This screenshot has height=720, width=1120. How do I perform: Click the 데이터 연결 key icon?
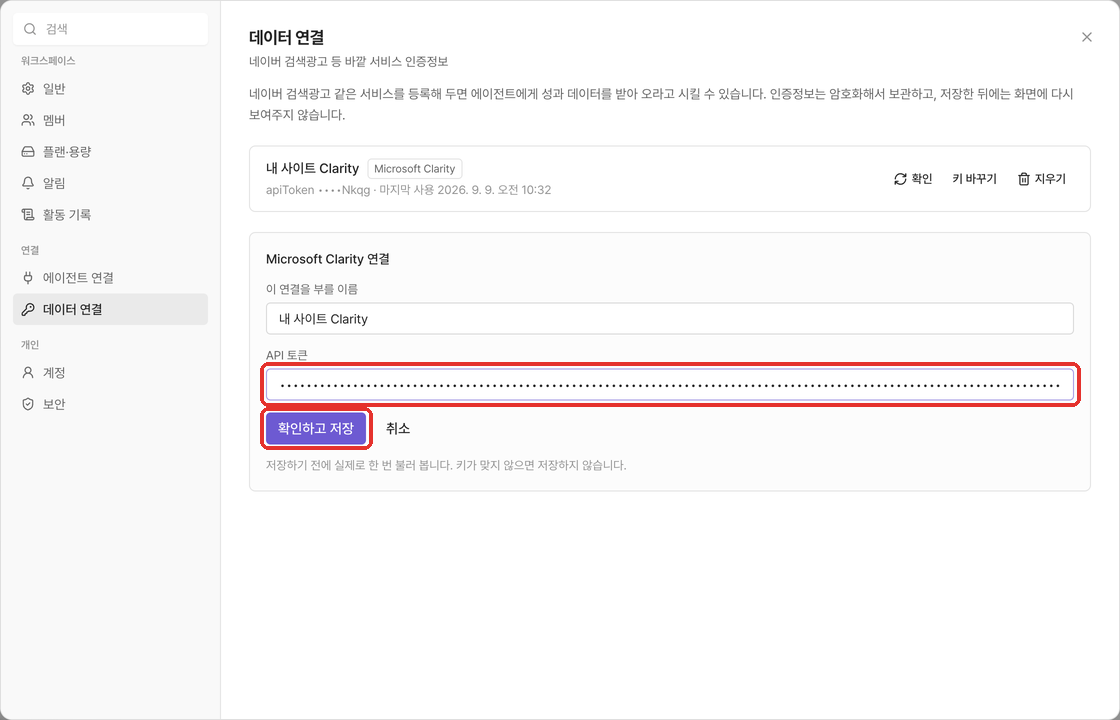pos(28,309)
